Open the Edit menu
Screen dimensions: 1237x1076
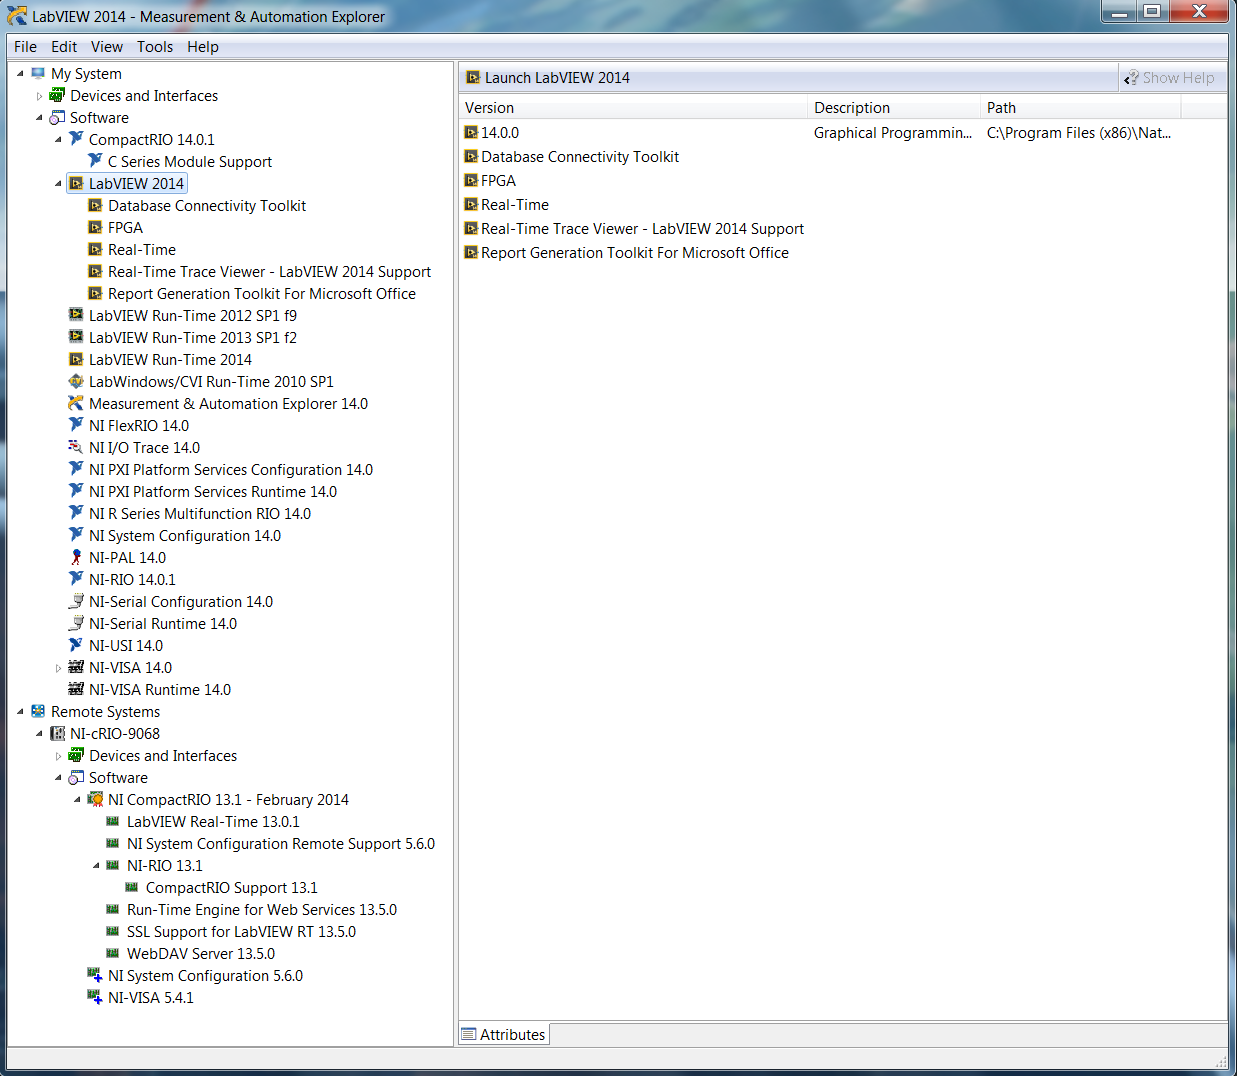[x=64, y=46]
